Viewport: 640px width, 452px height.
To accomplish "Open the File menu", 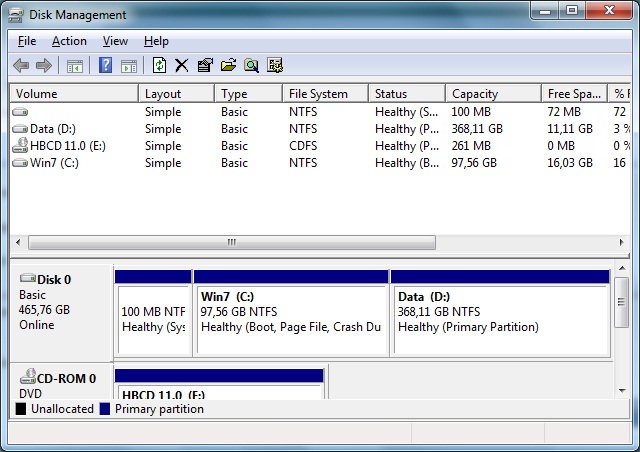I will point(27,41).
